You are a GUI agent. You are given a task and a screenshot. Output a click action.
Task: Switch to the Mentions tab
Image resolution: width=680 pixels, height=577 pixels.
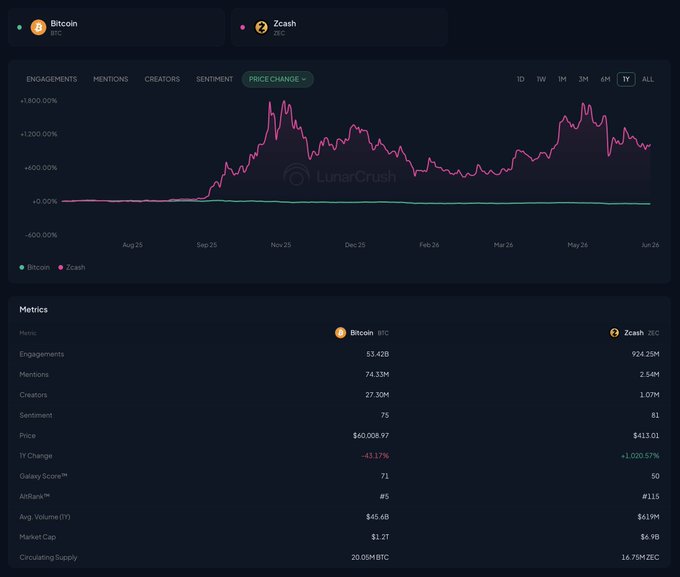click(111, 79)
